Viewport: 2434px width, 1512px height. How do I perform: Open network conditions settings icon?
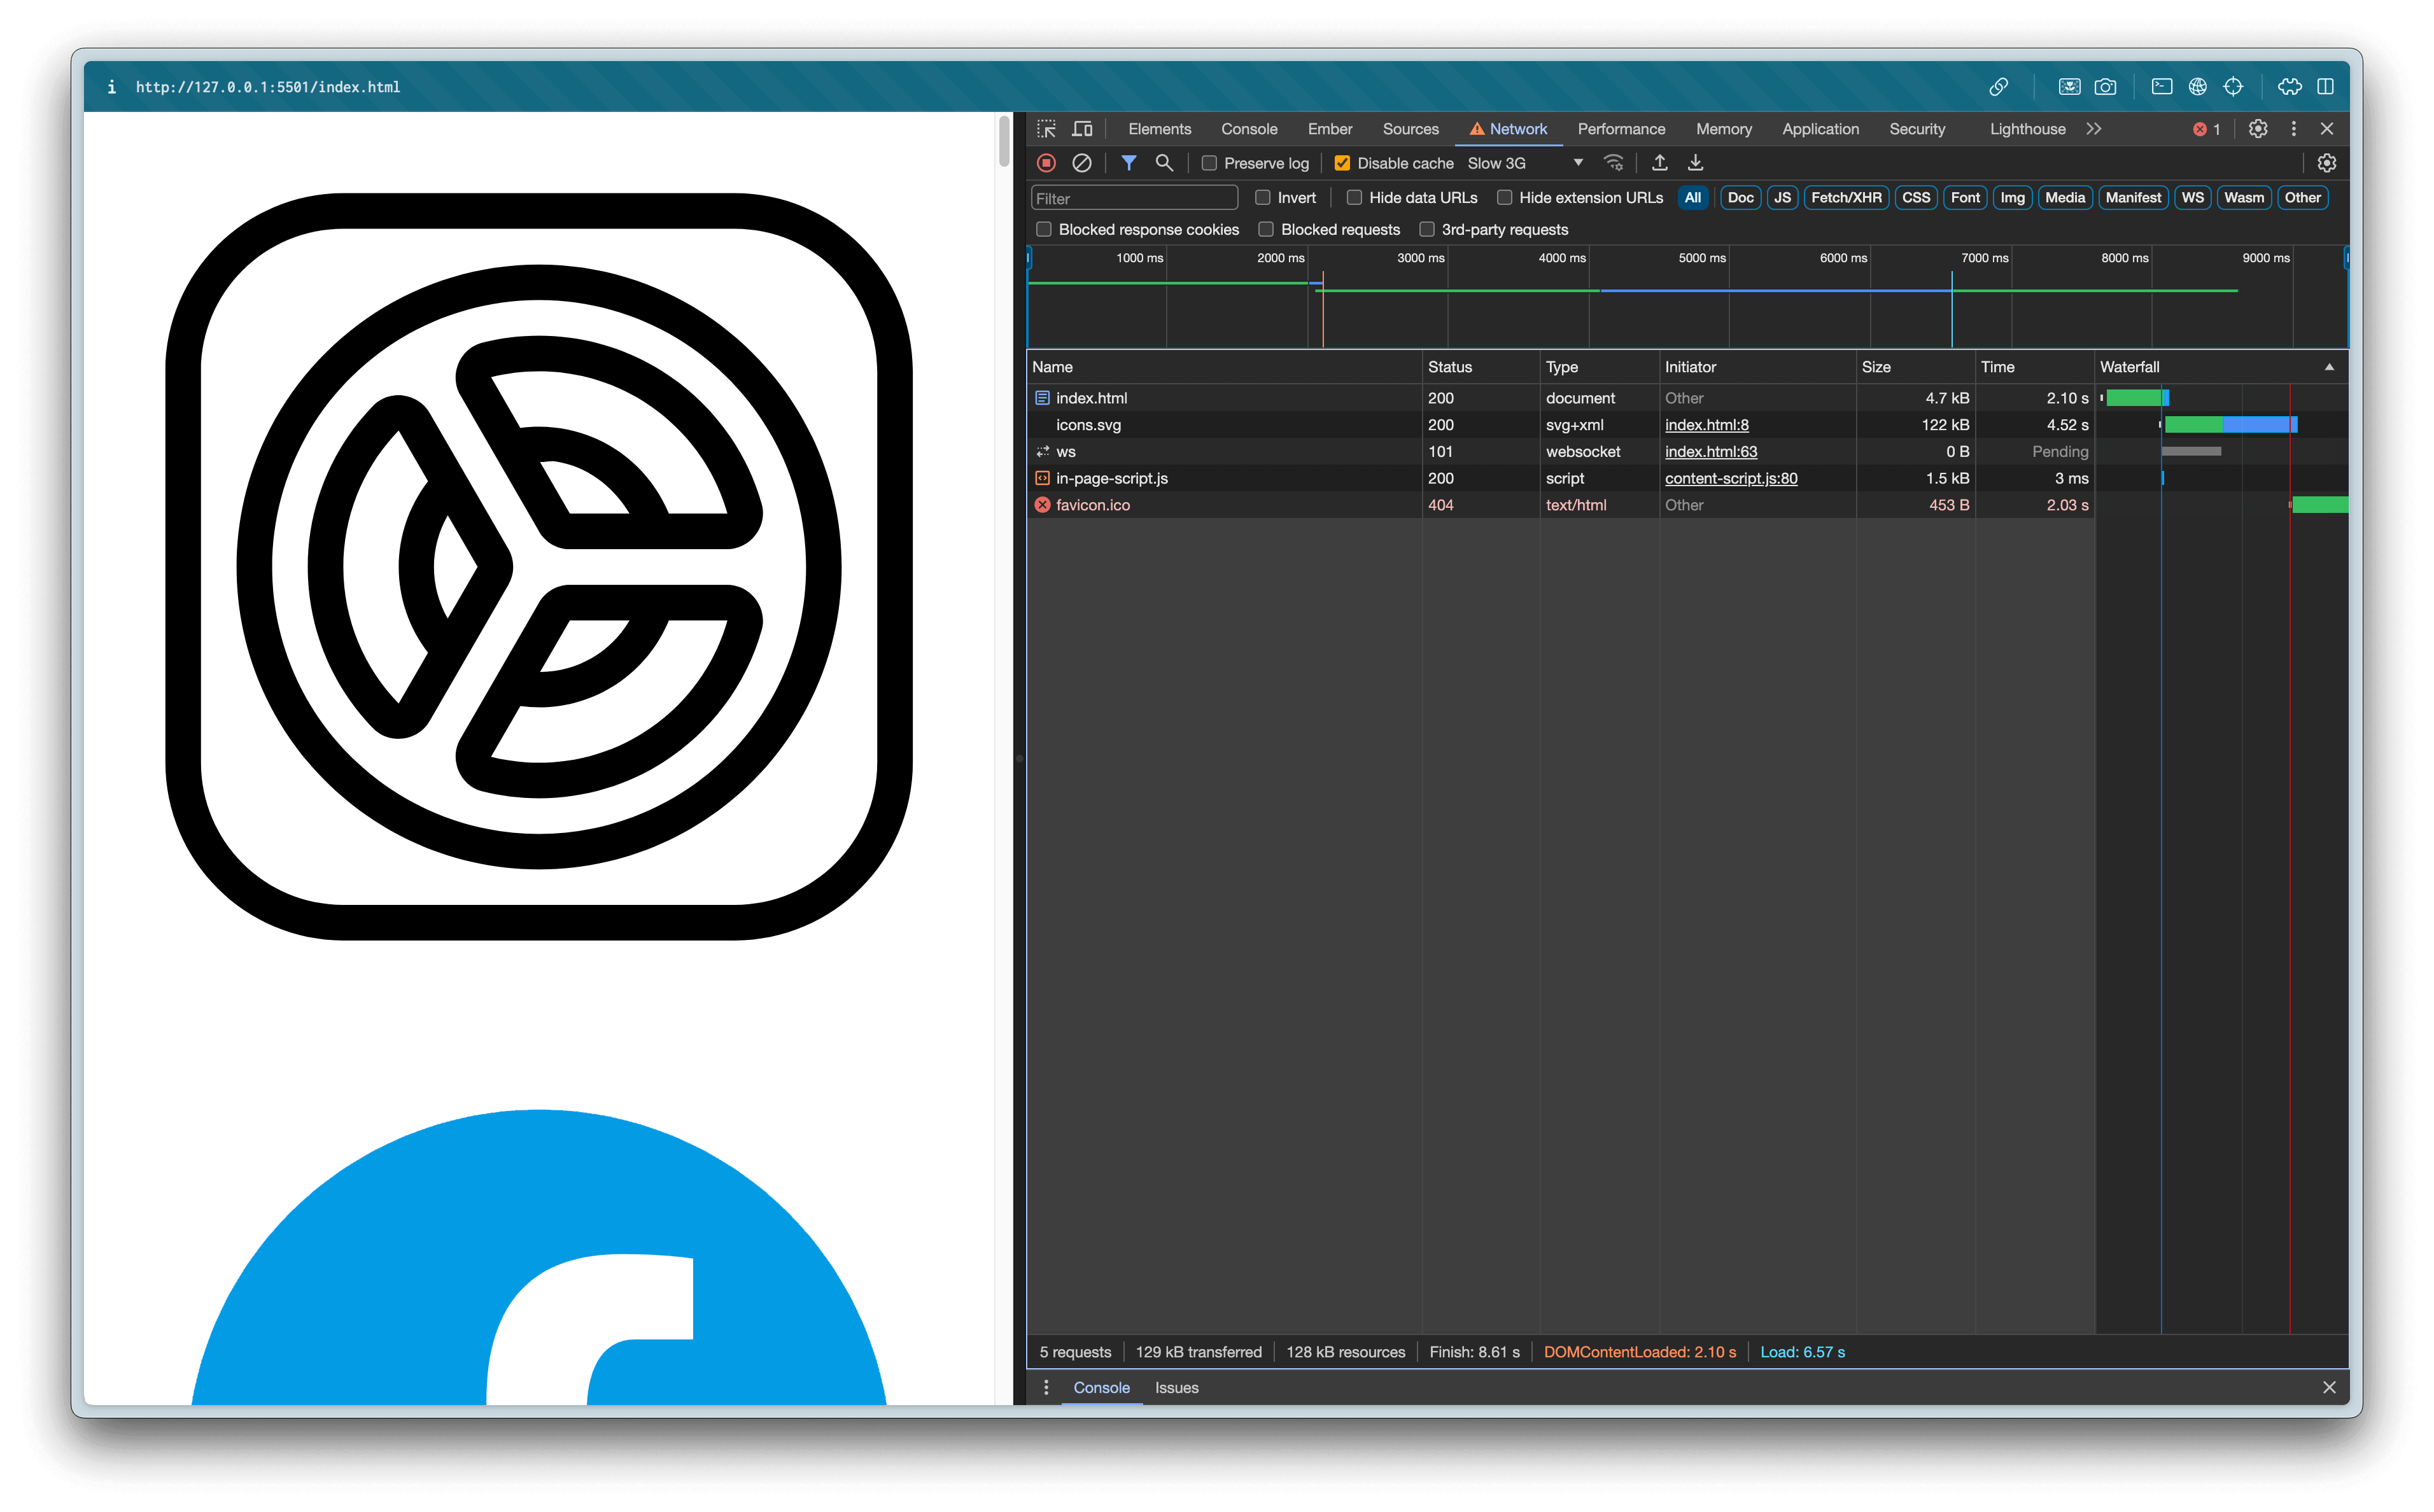pyautogui.click(x=1613, y=162)
